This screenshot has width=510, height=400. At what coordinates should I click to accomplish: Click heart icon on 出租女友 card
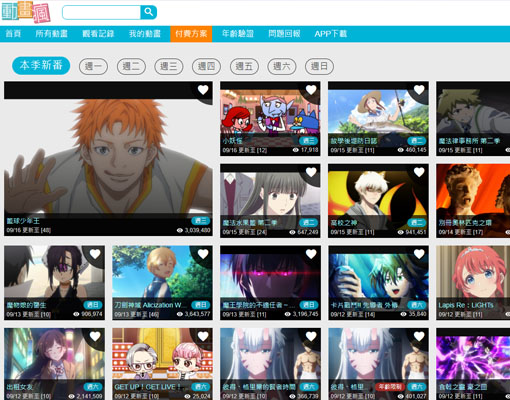click(95, 337)
